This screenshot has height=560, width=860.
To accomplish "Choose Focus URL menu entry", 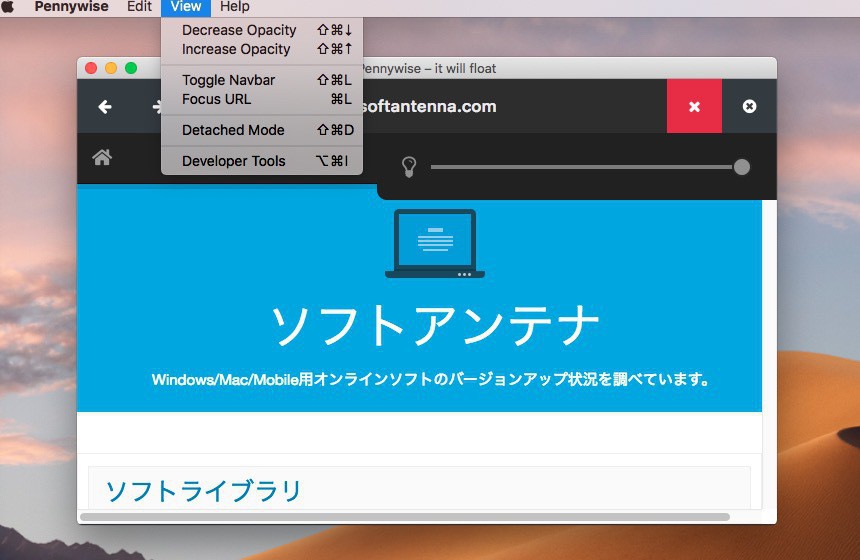I will click(x=262, y=99).
